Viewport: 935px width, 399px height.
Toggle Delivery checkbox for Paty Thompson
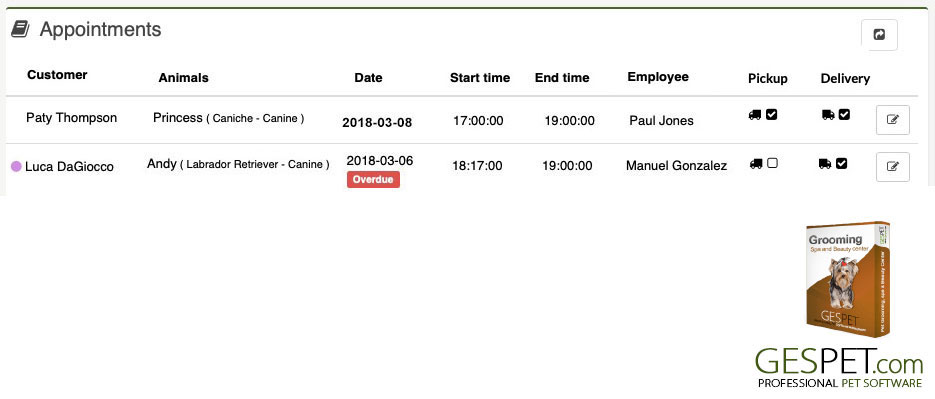point(844,114)
